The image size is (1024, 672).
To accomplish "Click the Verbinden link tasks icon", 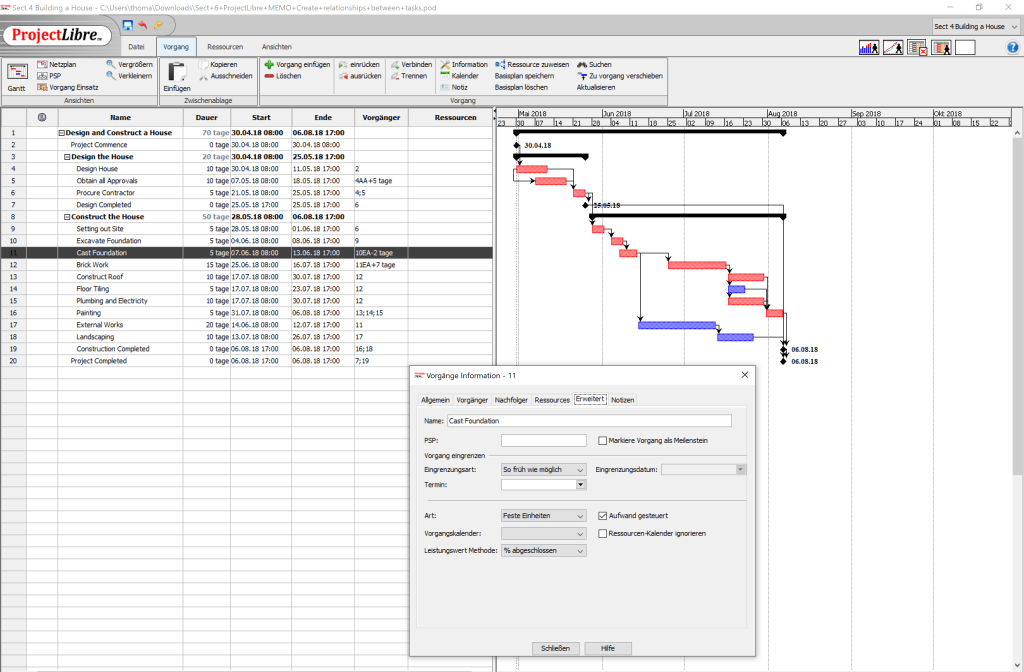I will pyautogui.click(x=396, y=64).
